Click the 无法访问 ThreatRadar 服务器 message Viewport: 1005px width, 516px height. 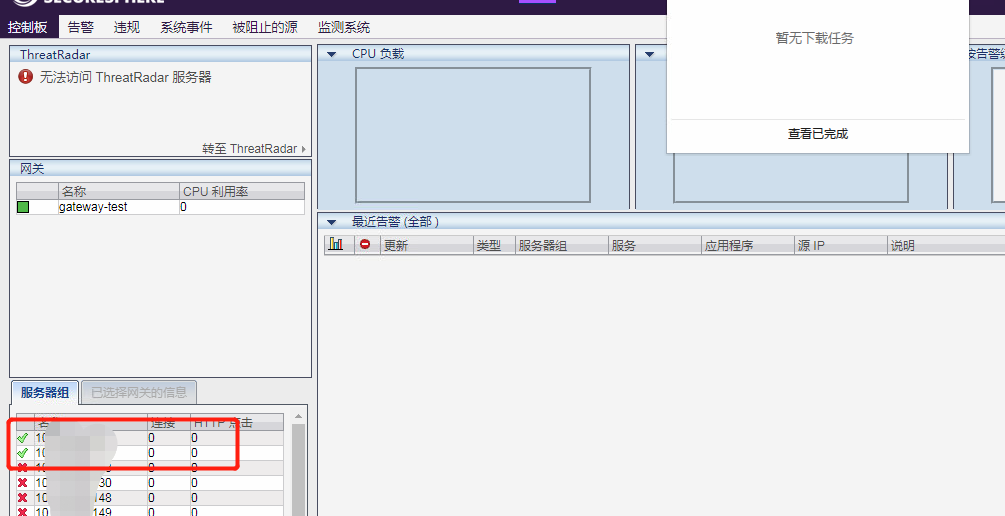(x=126, y=77)
